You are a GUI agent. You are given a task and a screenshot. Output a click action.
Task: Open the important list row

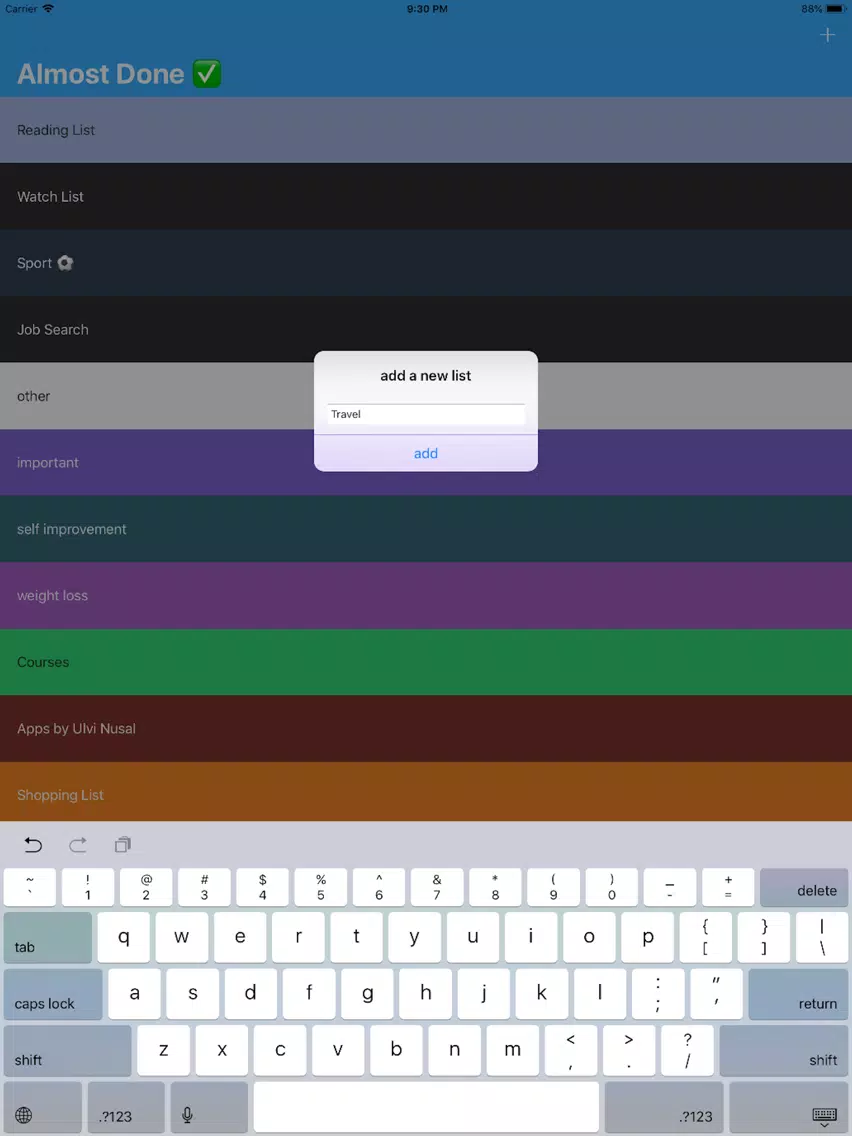tap(426, 462)
